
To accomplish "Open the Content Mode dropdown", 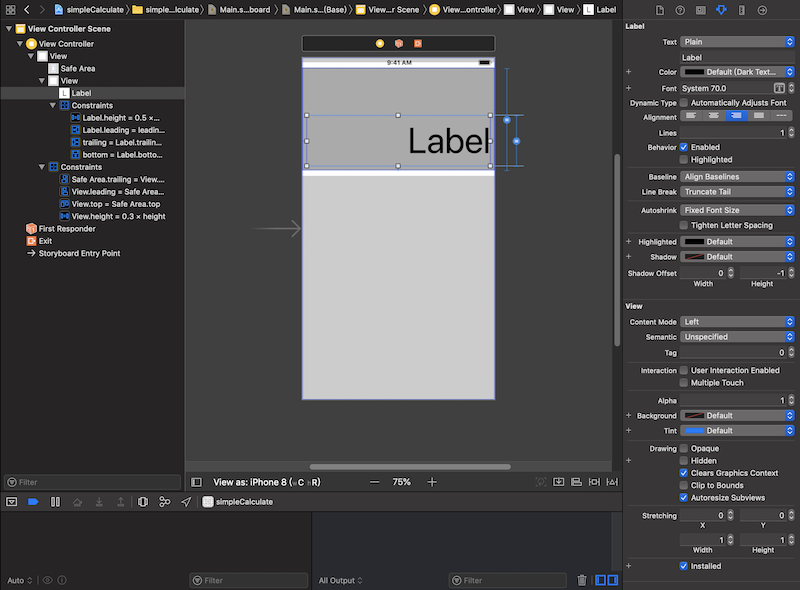I will click(737, 322).
